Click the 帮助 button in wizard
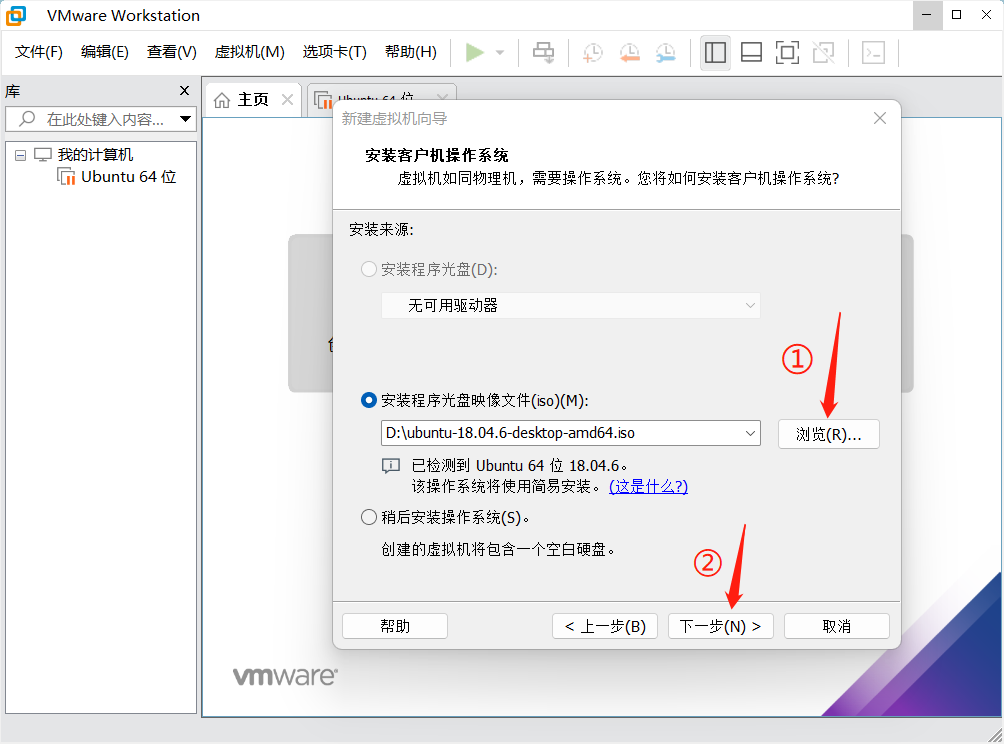Screen dimensions: 1004x744 pyautogui.click(x=395, y=626)
